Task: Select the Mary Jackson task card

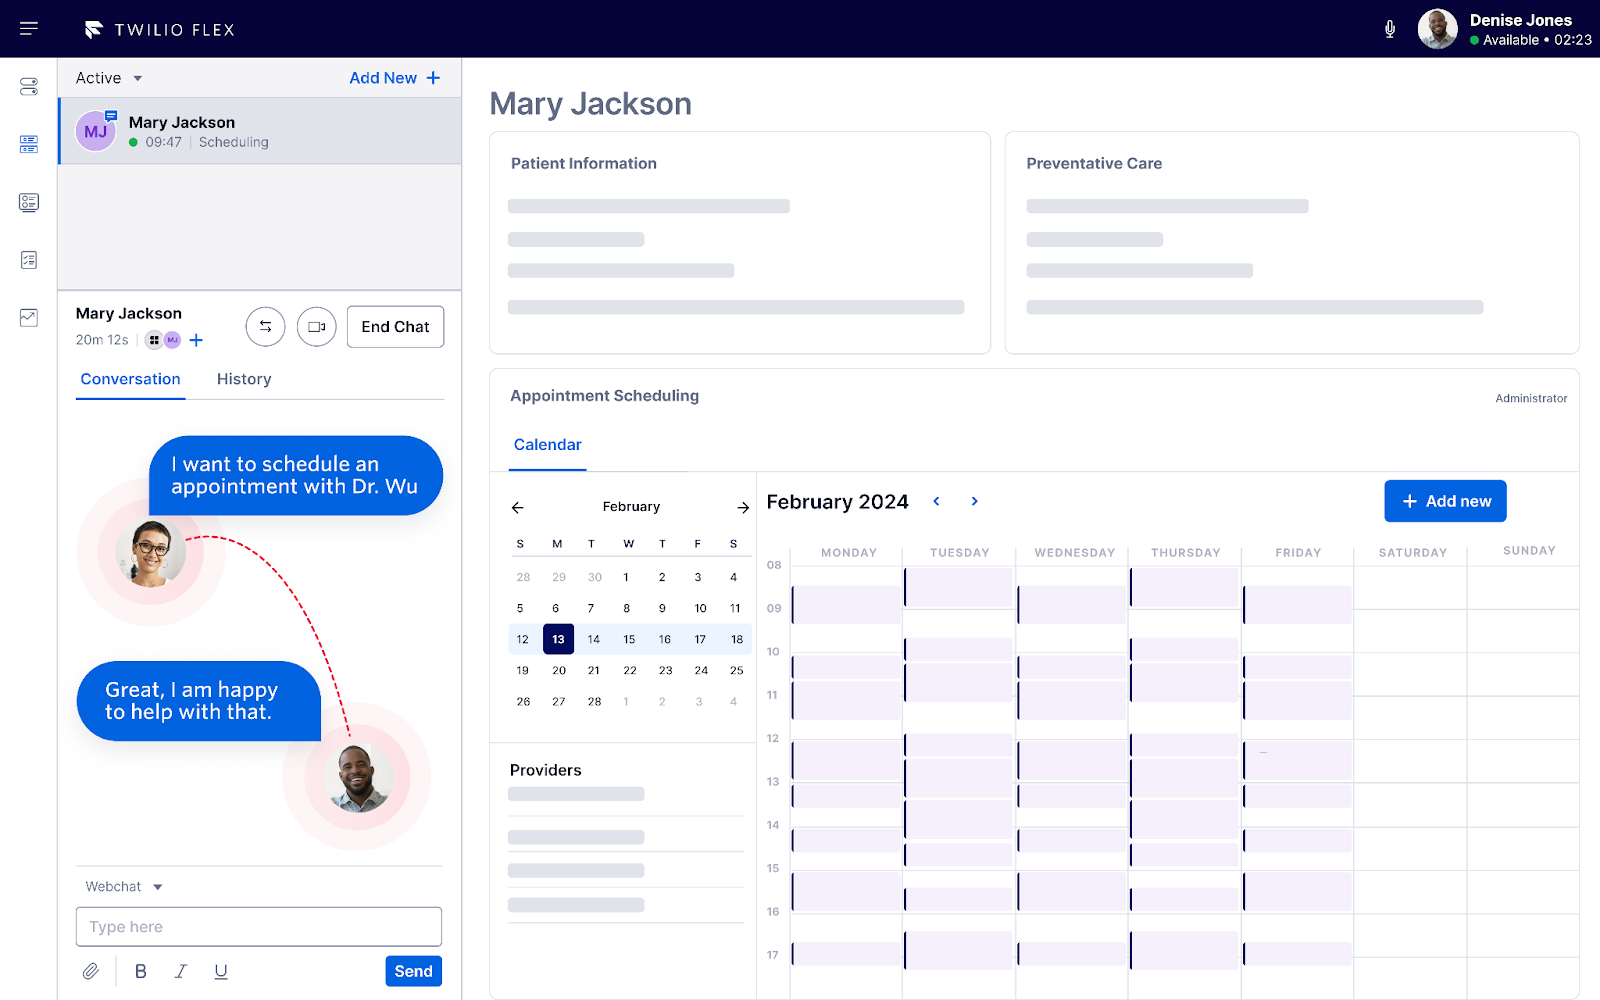Action: coord(260,131)
